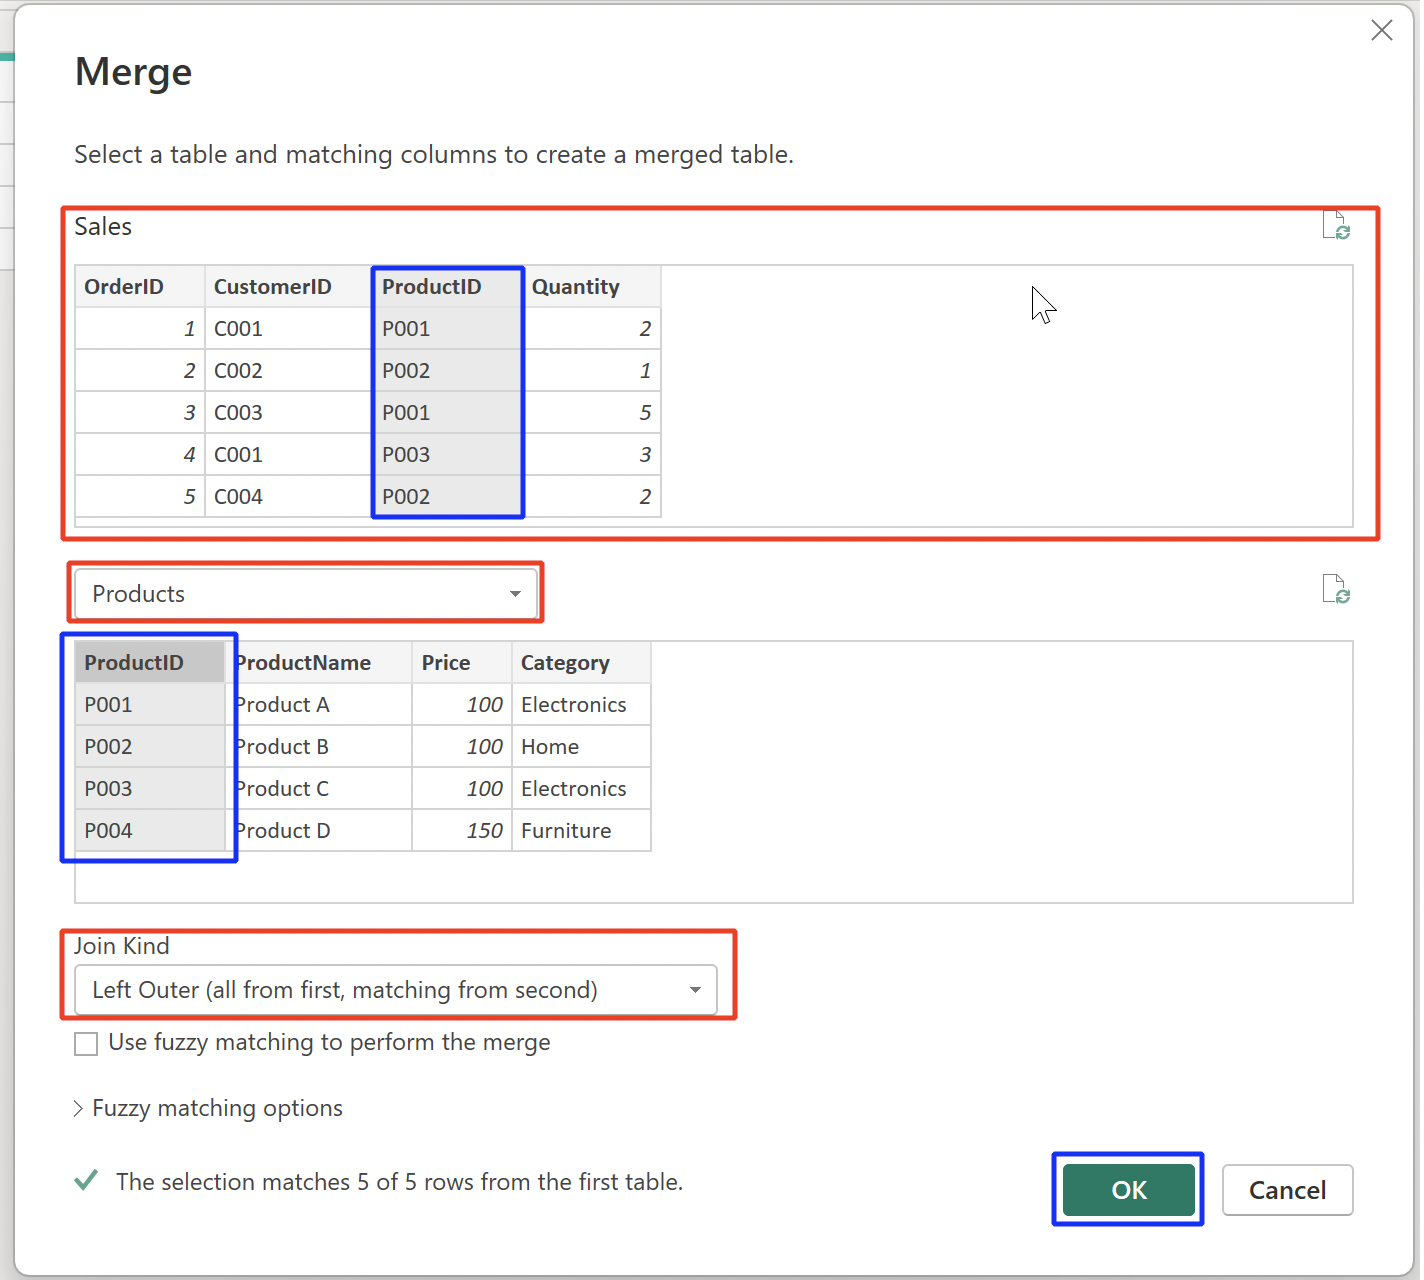Screen dimensions: 1424x1280
Task: Select CustomerID column header in Sales table
Action: point(288,287)
